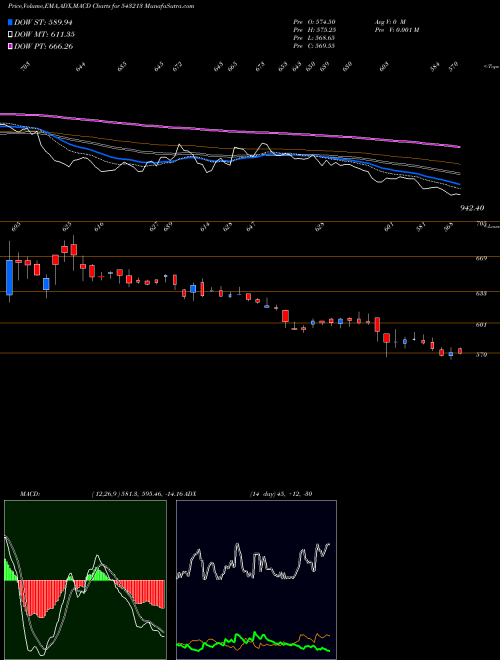Click the 'Pre H: 575.25' high value
Image resolution: width=500 pixels, height=660 pixels.
[314, 30]
